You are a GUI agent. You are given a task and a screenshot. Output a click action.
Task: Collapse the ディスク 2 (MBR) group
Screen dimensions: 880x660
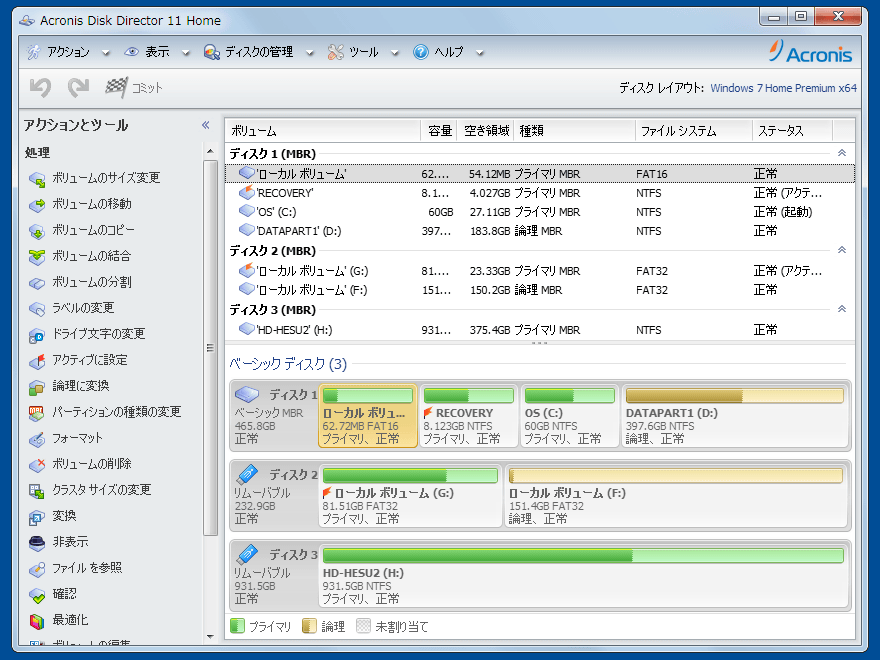click(x=842, y=250)
